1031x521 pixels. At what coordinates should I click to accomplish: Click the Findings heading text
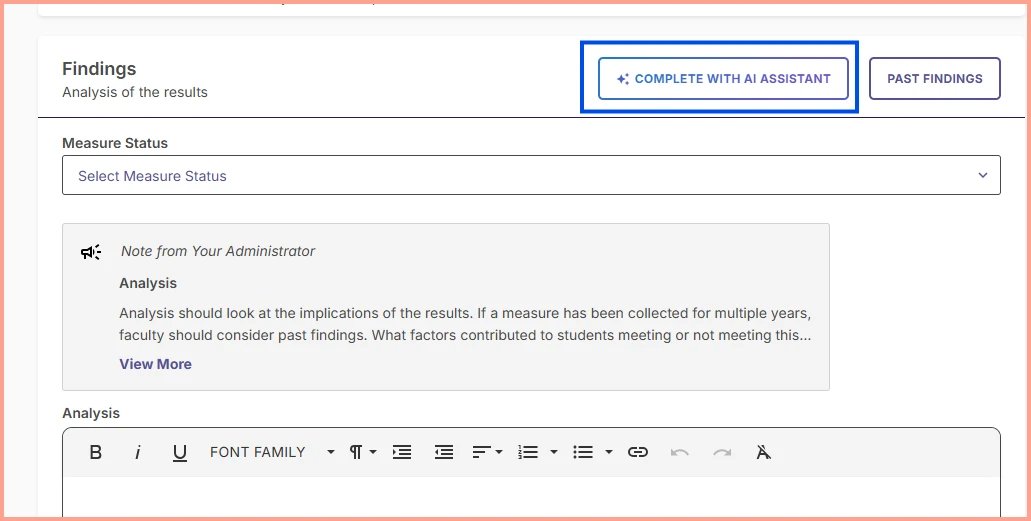[99, 69]
